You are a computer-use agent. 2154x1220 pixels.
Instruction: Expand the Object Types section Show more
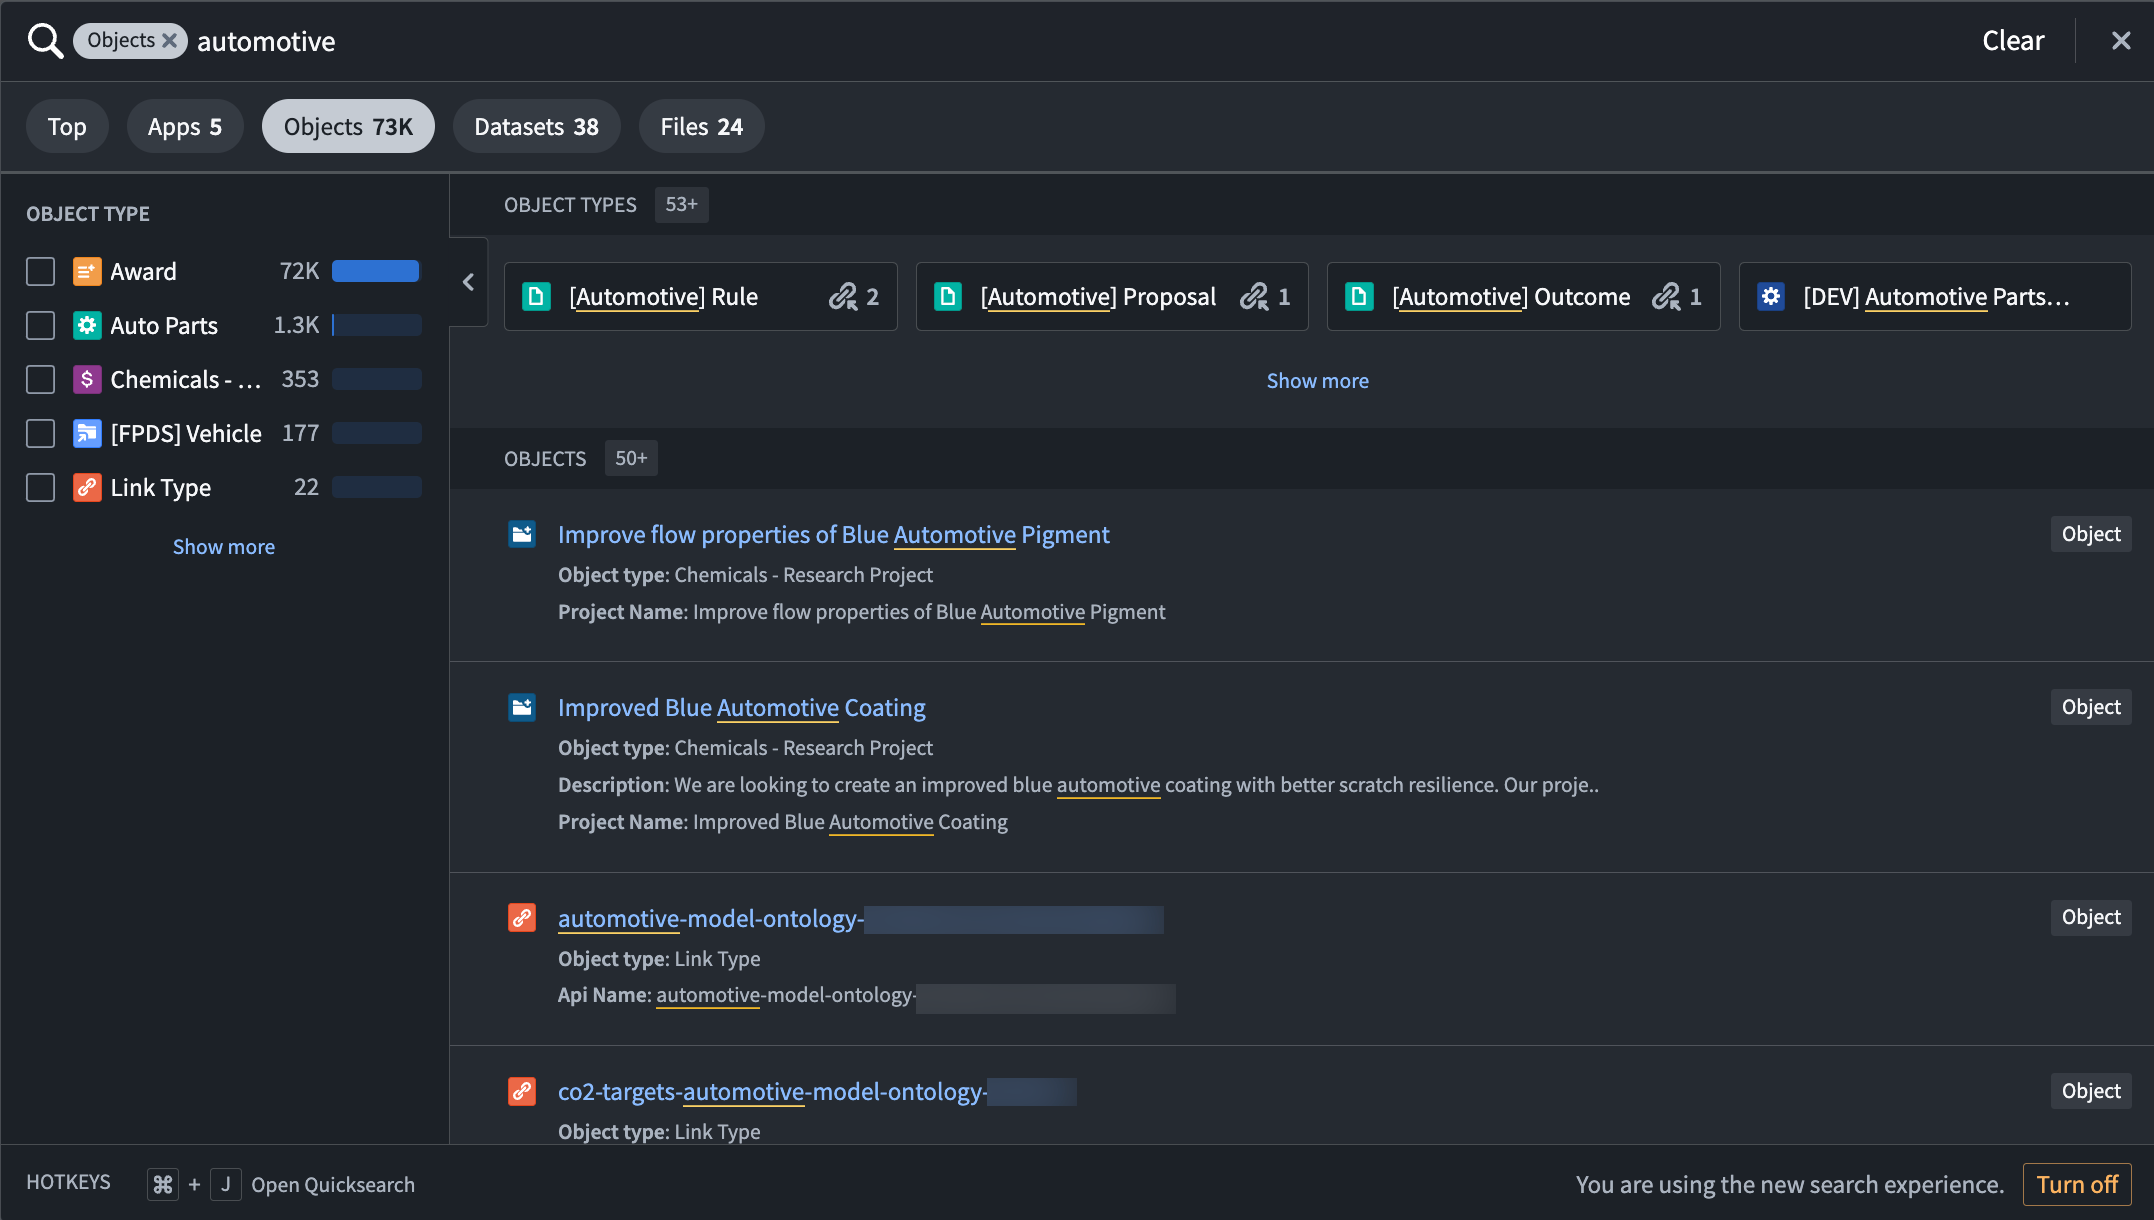1315,380
